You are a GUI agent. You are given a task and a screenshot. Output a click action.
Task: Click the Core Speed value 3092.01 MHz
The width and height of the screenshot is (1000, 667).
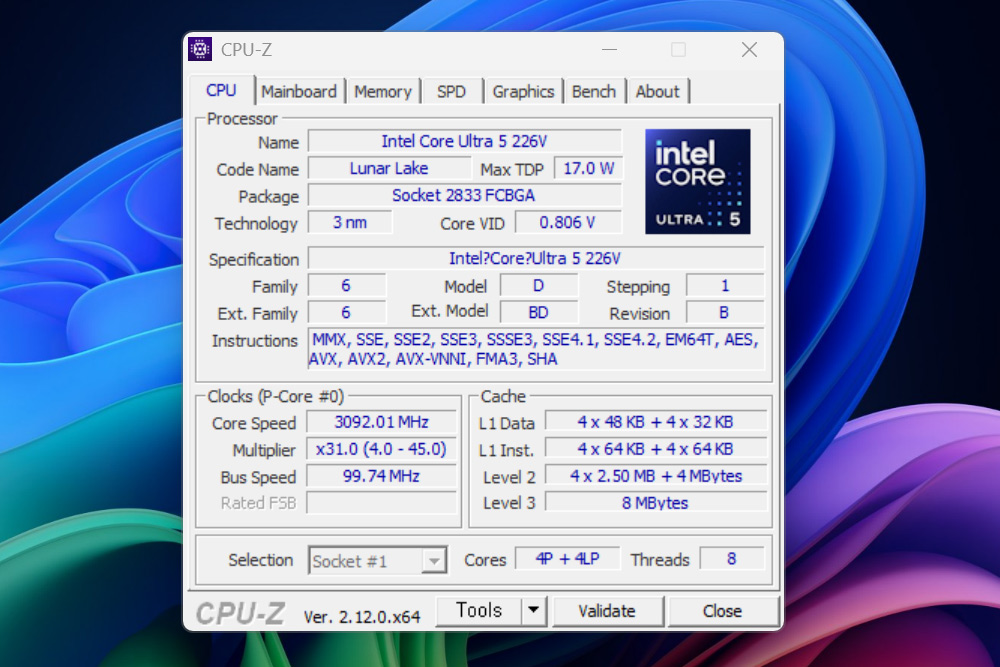tap(381, 422)
